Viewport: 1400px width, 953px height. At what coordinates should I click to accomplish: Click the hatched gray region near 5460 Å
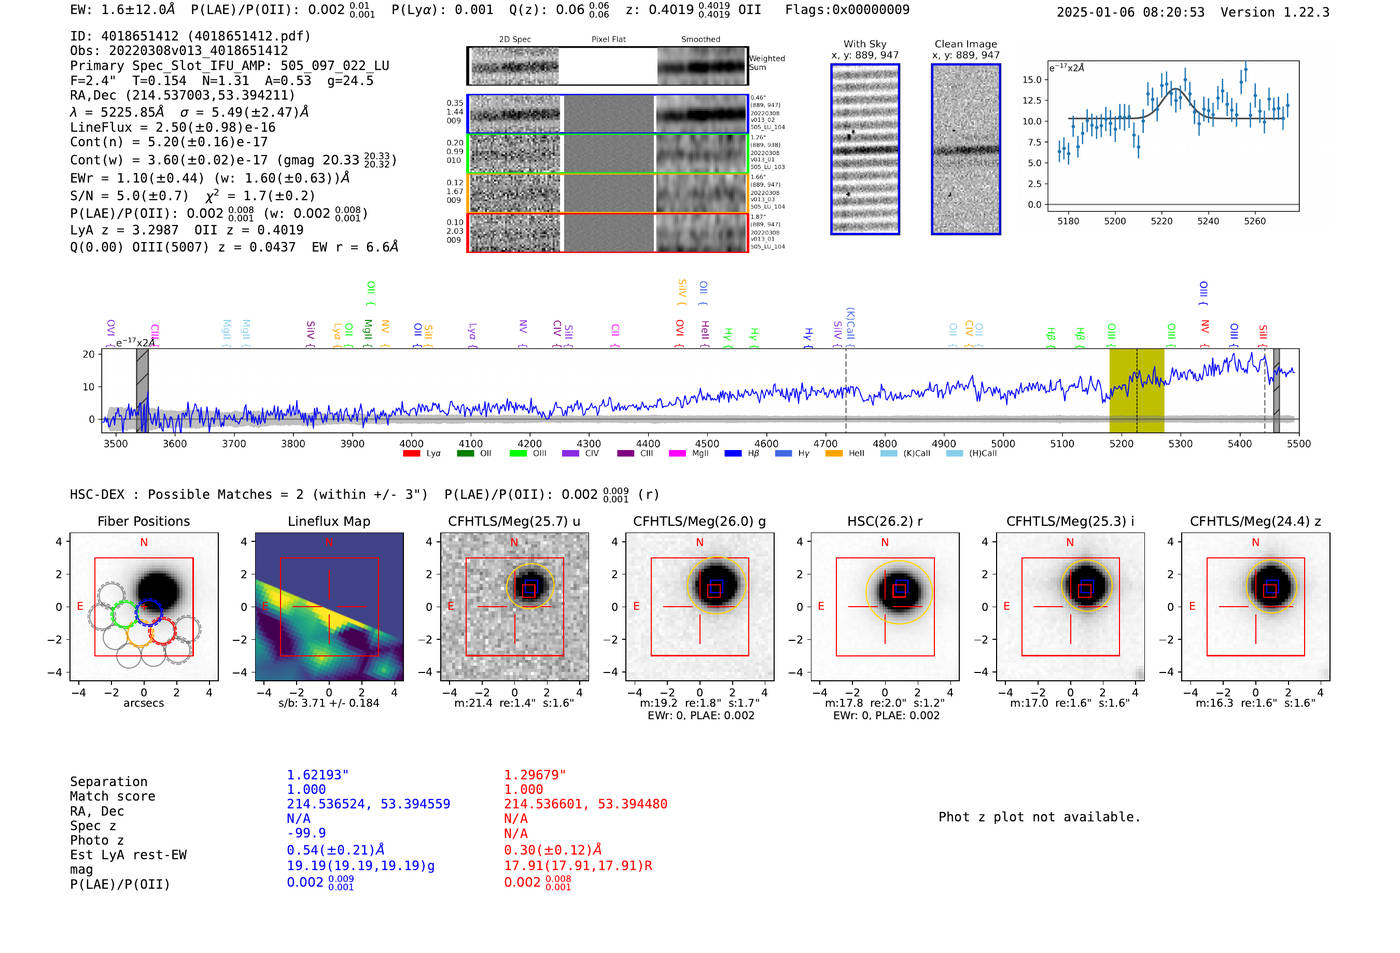[1276, 390]
